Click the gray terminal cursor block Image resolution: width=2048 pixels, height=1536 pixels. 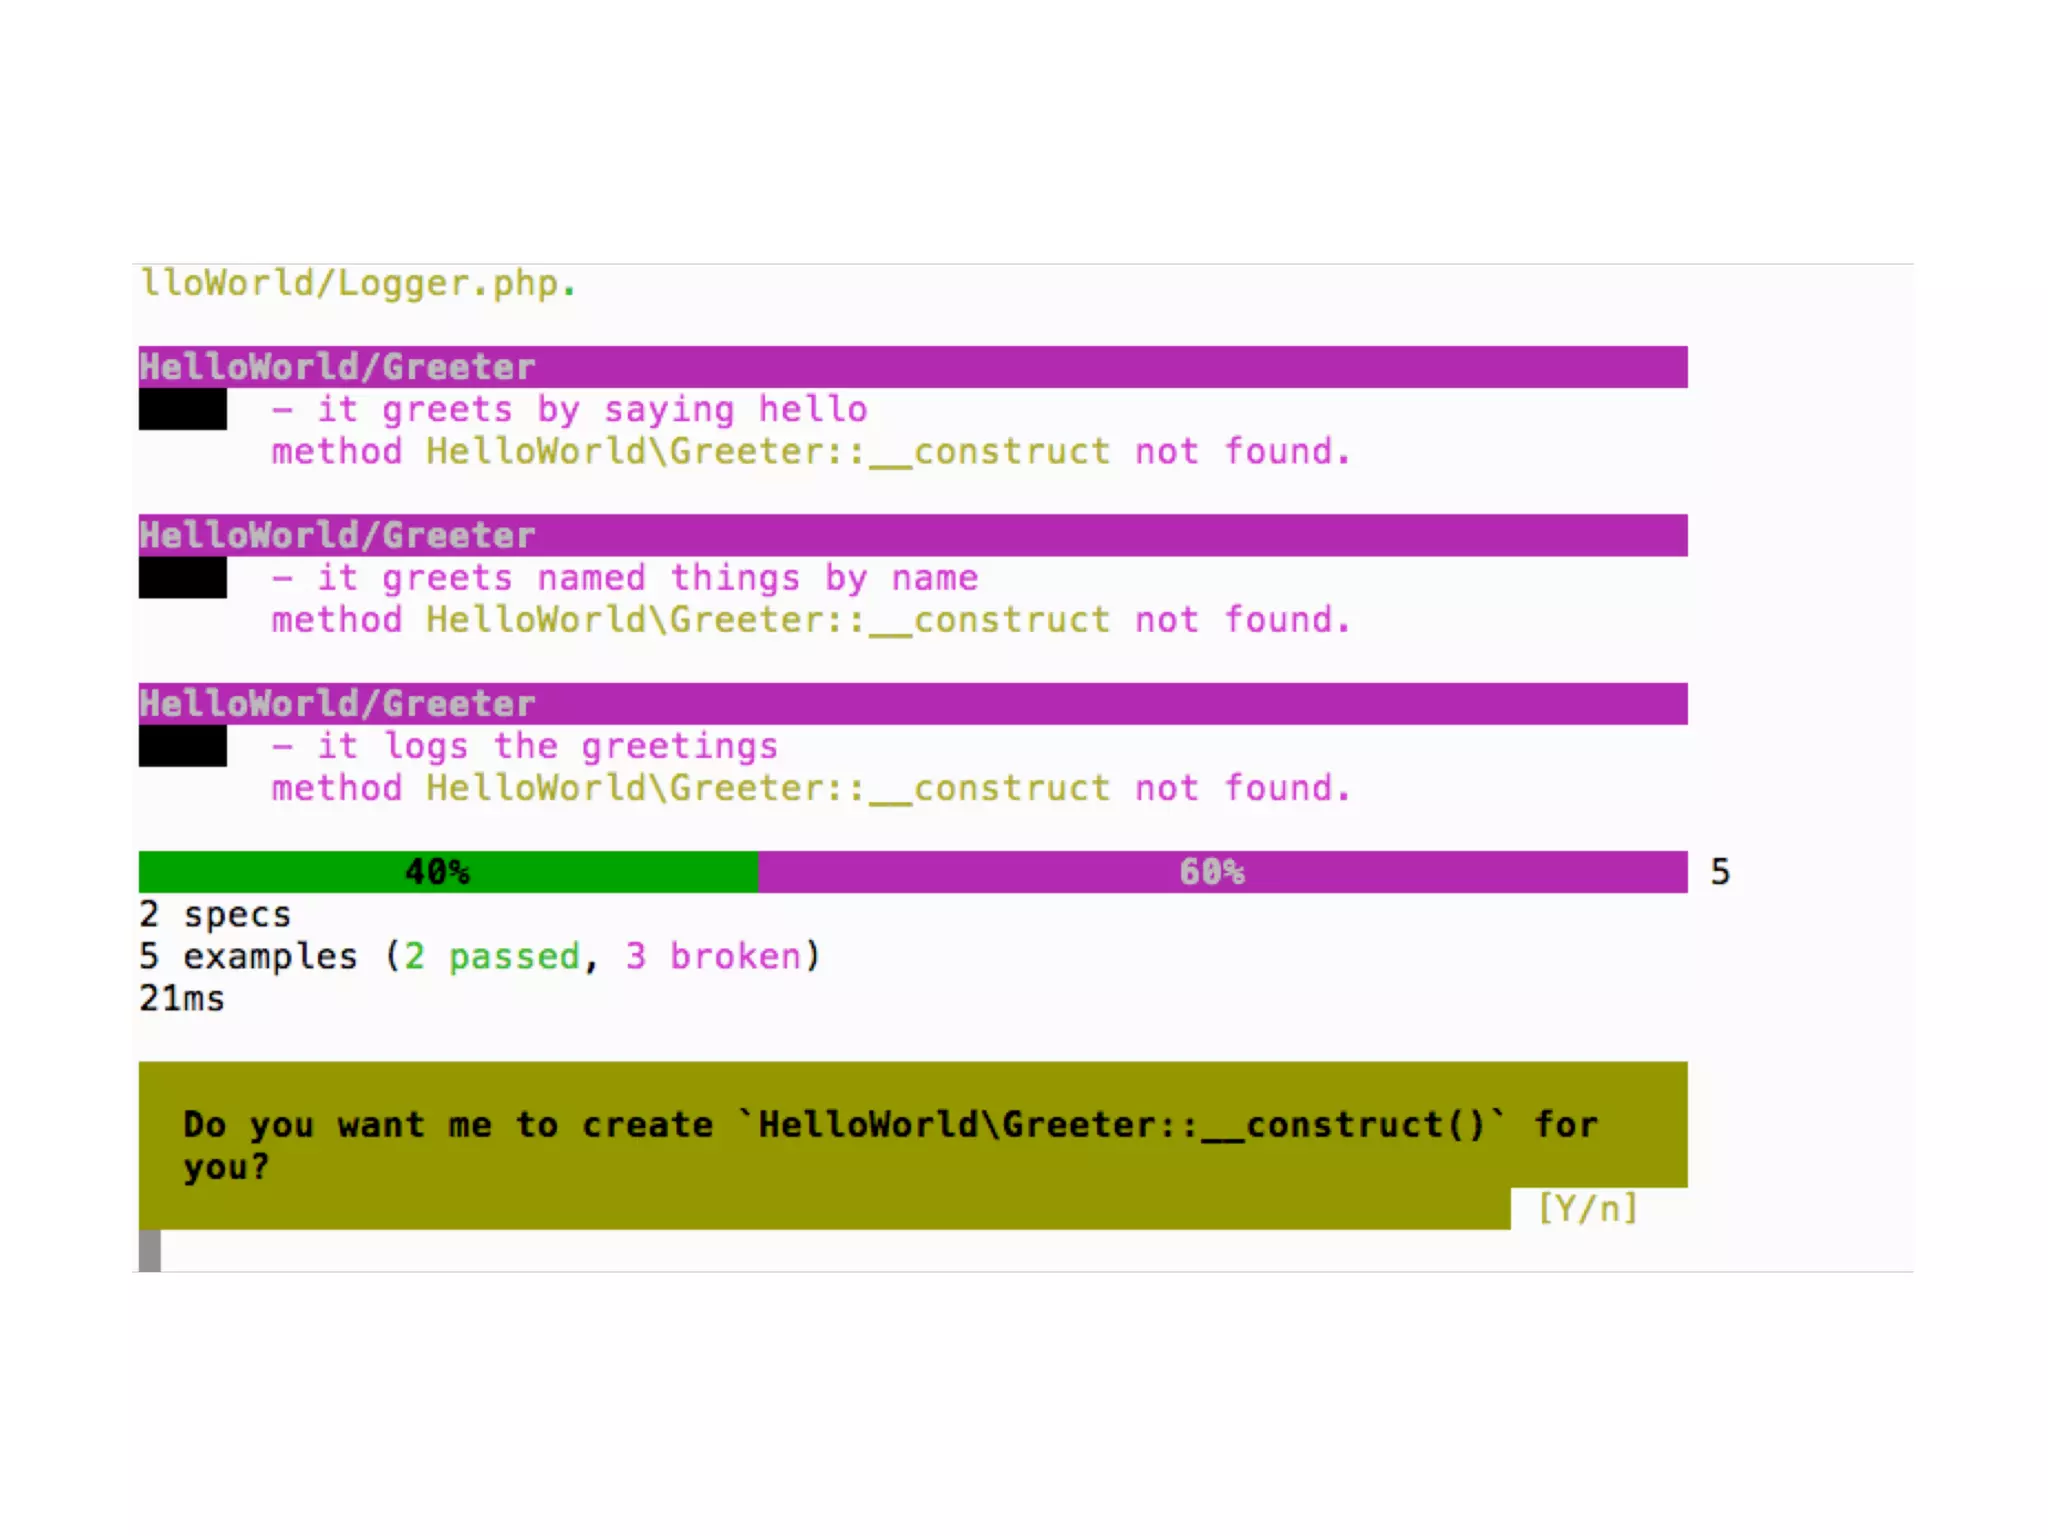150,1250
